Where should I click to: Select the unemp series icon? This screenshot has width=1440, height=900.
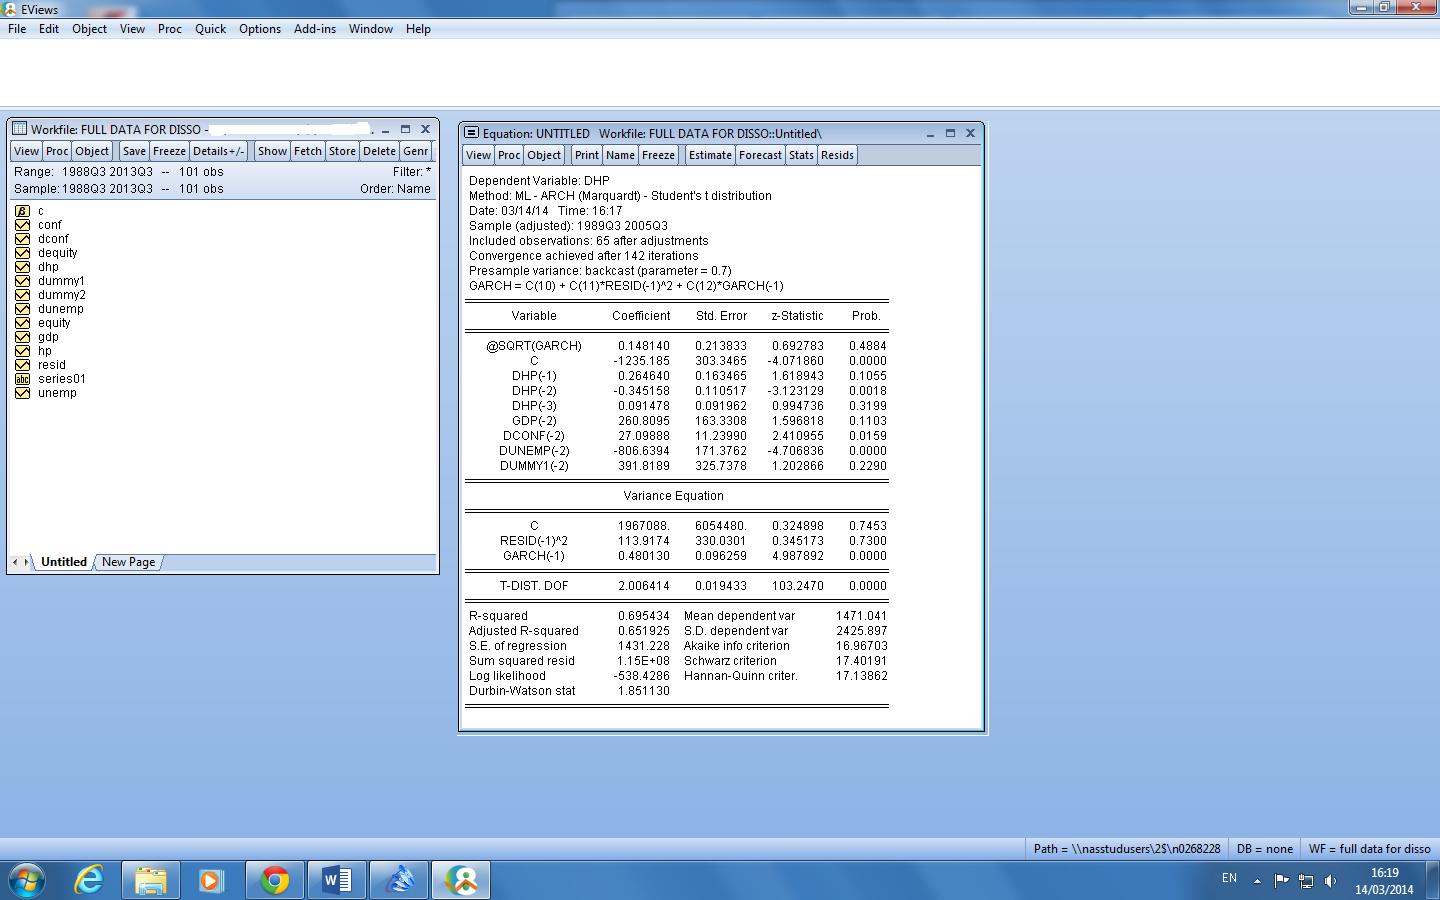pyautogui.click(x=22, y=393)
